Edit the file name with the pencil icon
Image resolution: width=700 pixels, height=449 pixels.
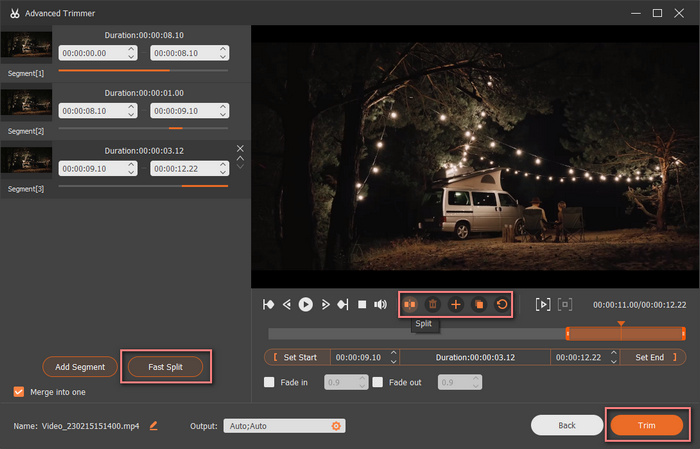(154, 426)
